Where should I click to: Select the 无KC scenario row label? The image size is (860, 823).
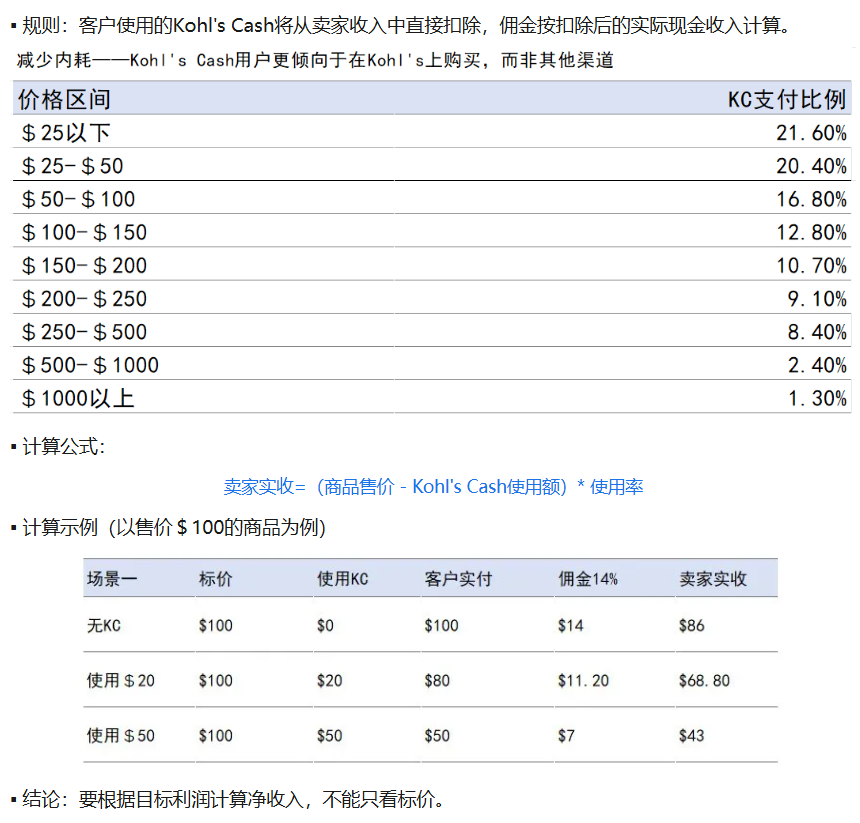pos(104,626)
